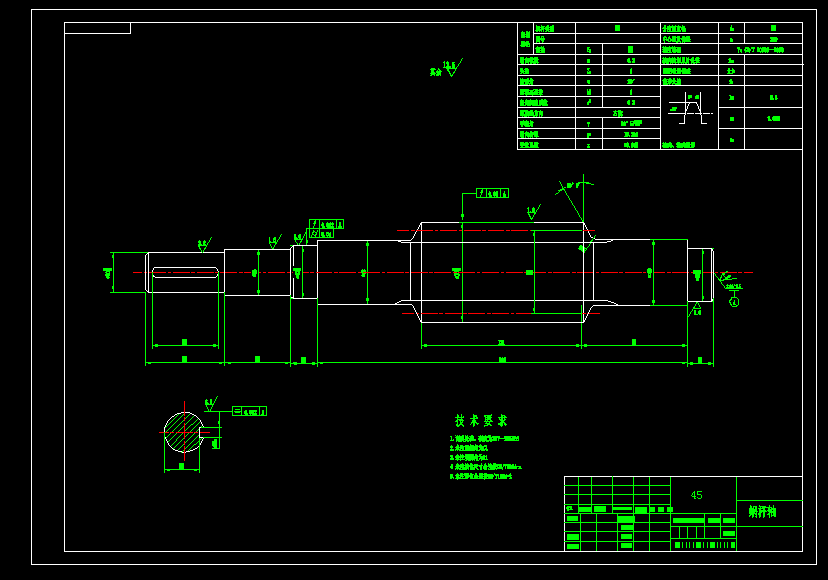
Task: Select technical requirement line numbered 1
Action: tap(484, 438)
